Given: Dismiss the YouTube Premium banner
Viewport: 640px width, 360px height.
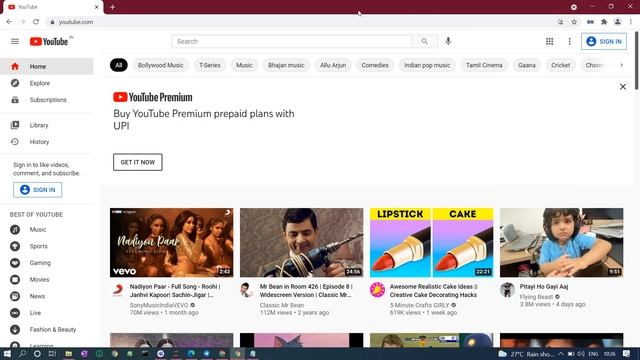Looking at the screenshot, I should [x=622, y=87].
